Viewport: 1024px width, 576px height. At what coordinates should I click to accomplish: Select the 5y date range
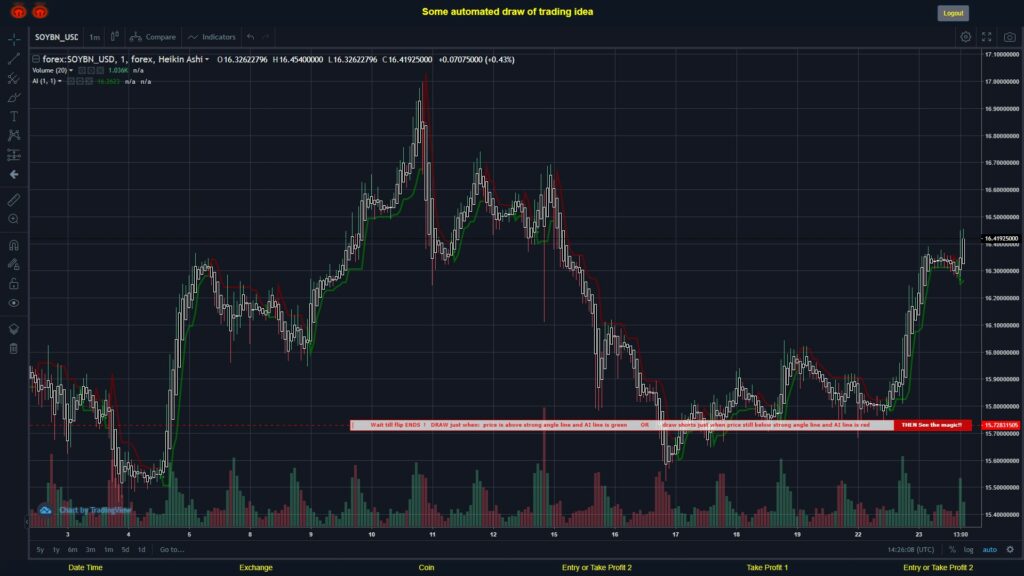click(x=40, y=550)
